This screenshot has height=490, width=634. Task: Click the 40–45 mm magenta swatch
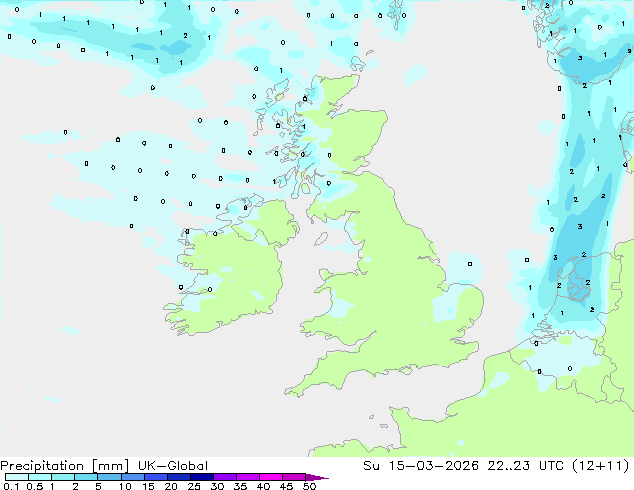pos(271,477)
